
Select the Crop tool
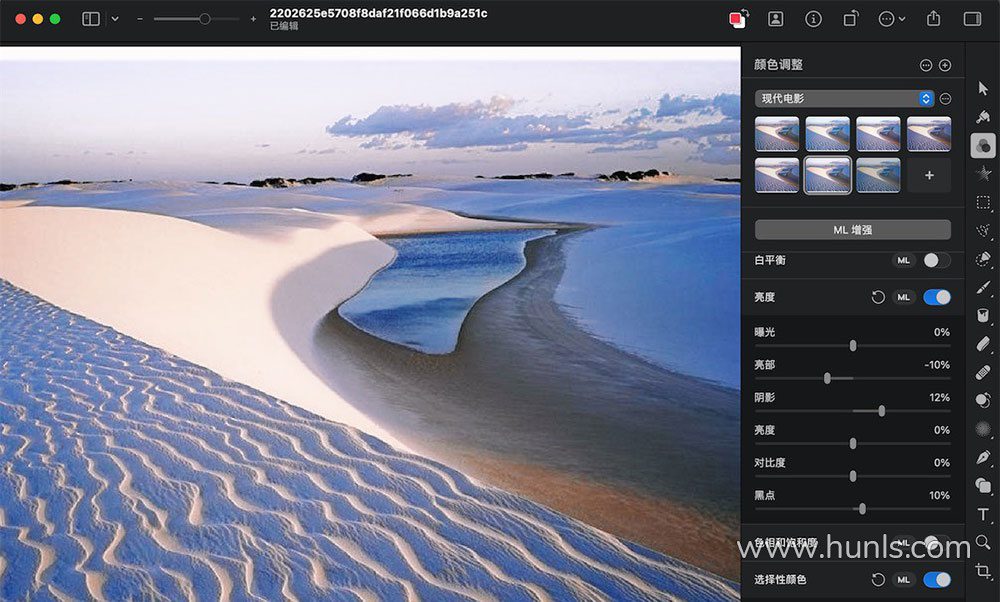983,571
